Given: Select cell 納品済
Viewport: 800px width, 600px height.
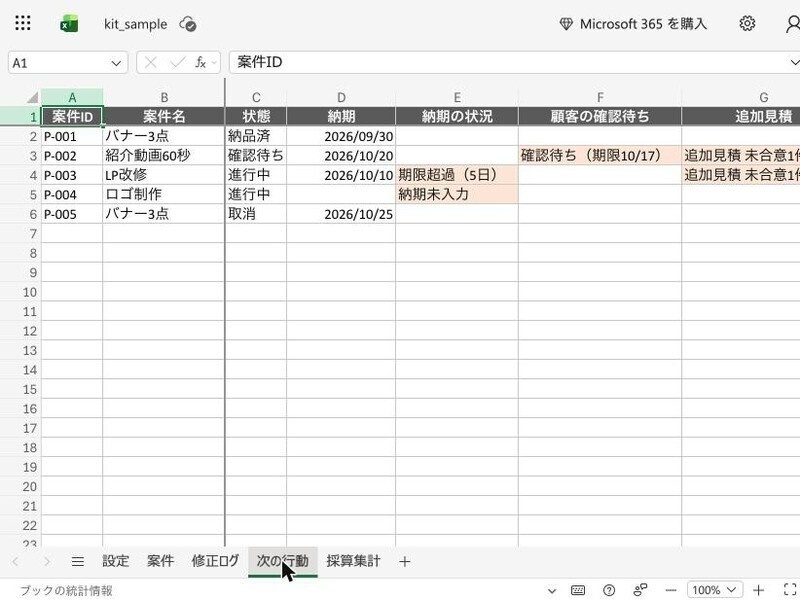Looking at the screenshot, I should pos(256,136).
